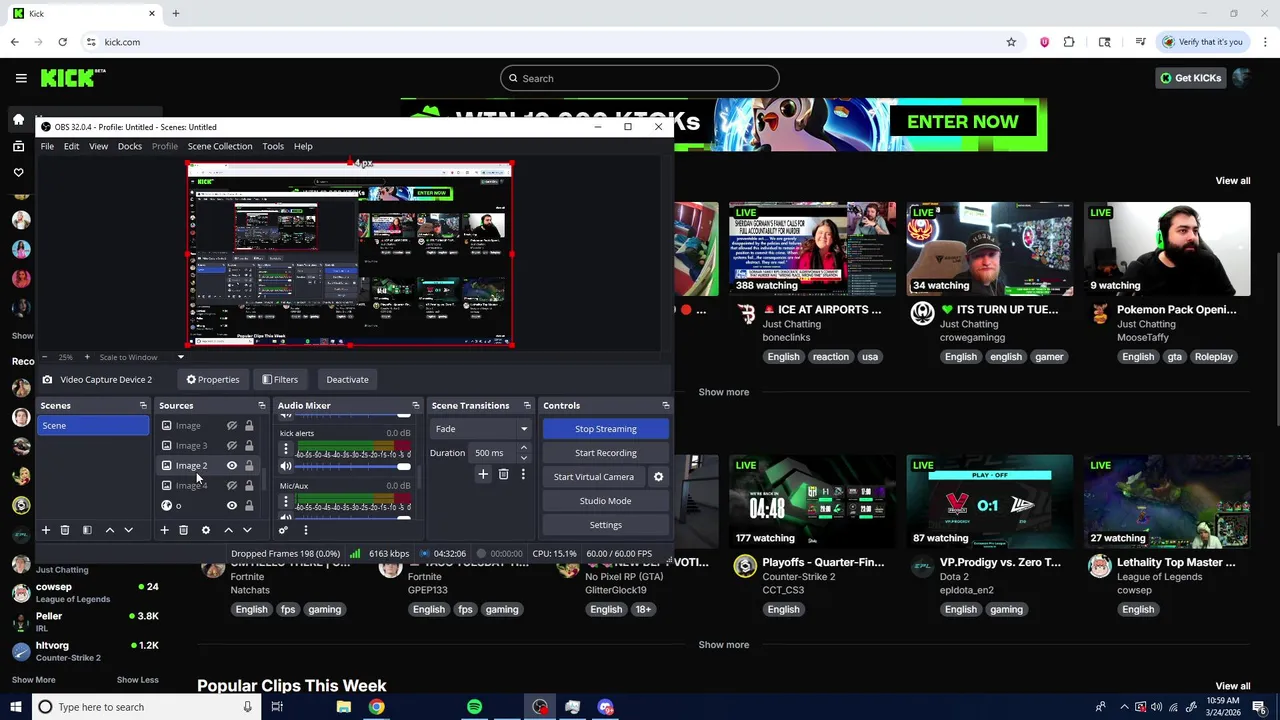This screenshot has width=1280, height=720.
Task: Increase transition duration with up arrow
Action: 523,448
